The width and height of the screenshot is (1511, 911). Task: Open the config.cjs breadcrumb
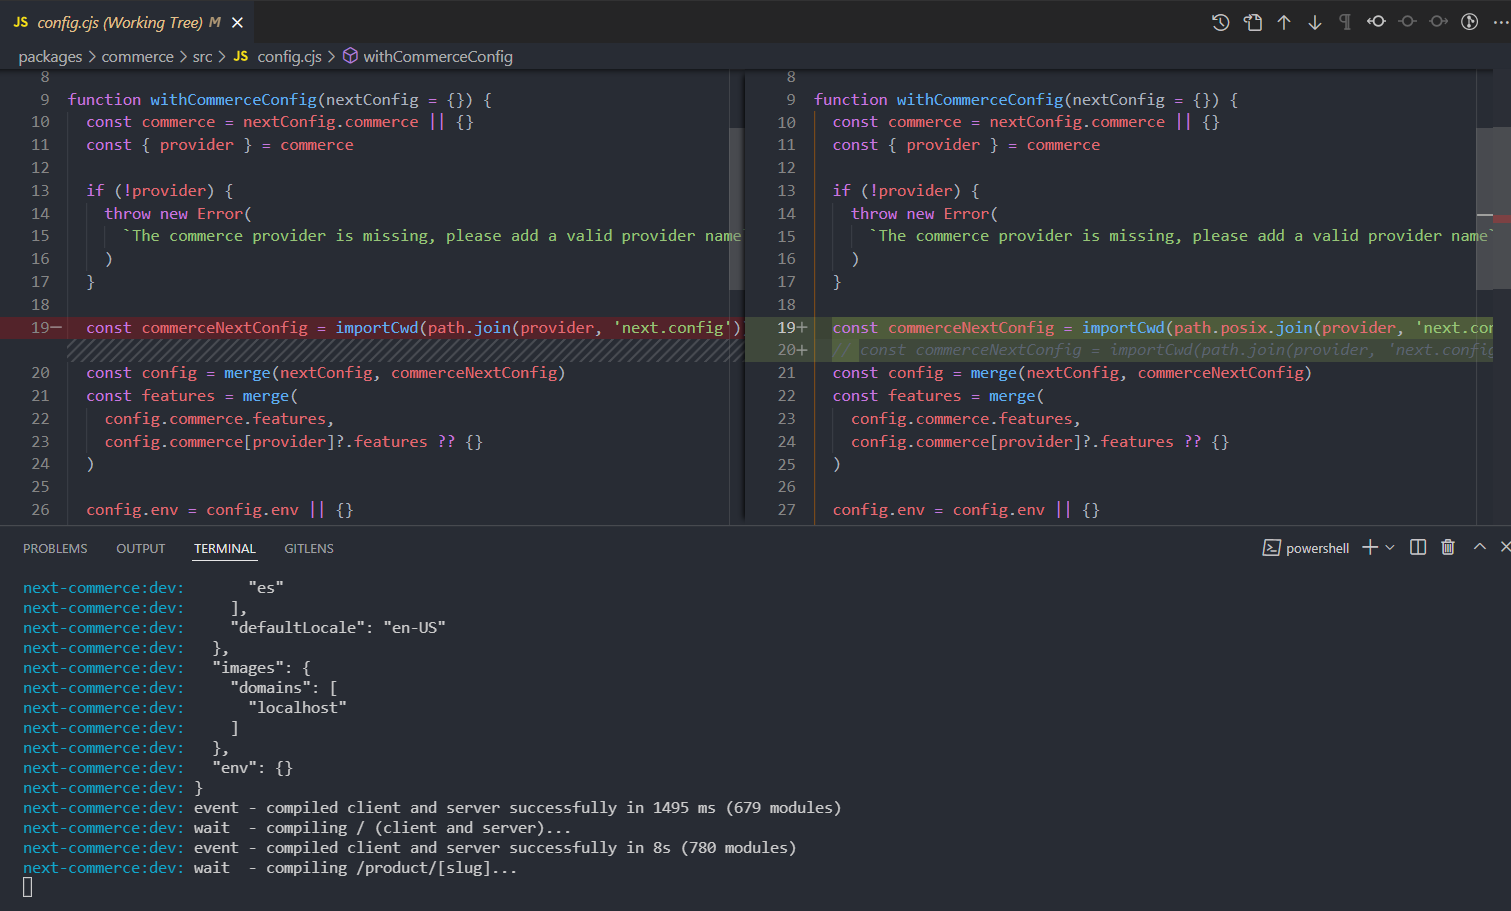click(289, 57)
